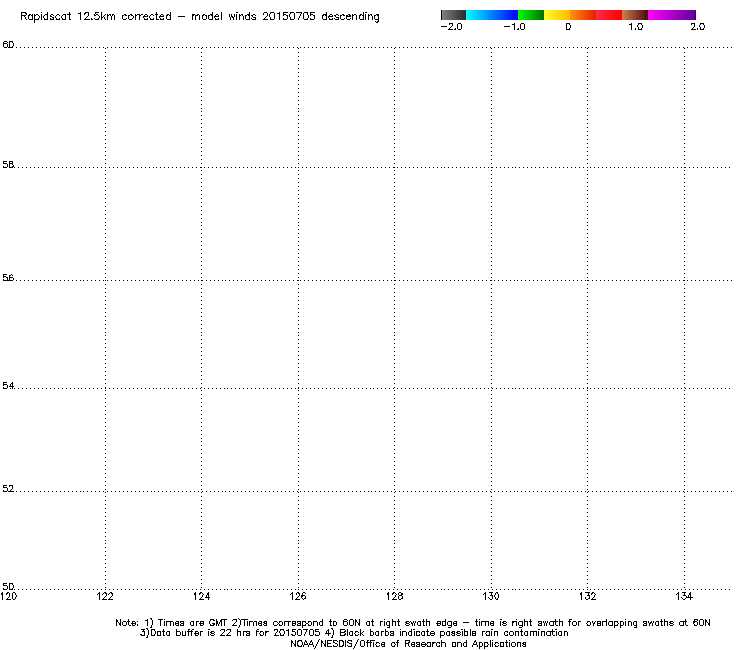
Task: Click the longitude label '130'
Action: click(x=491, y=597)
